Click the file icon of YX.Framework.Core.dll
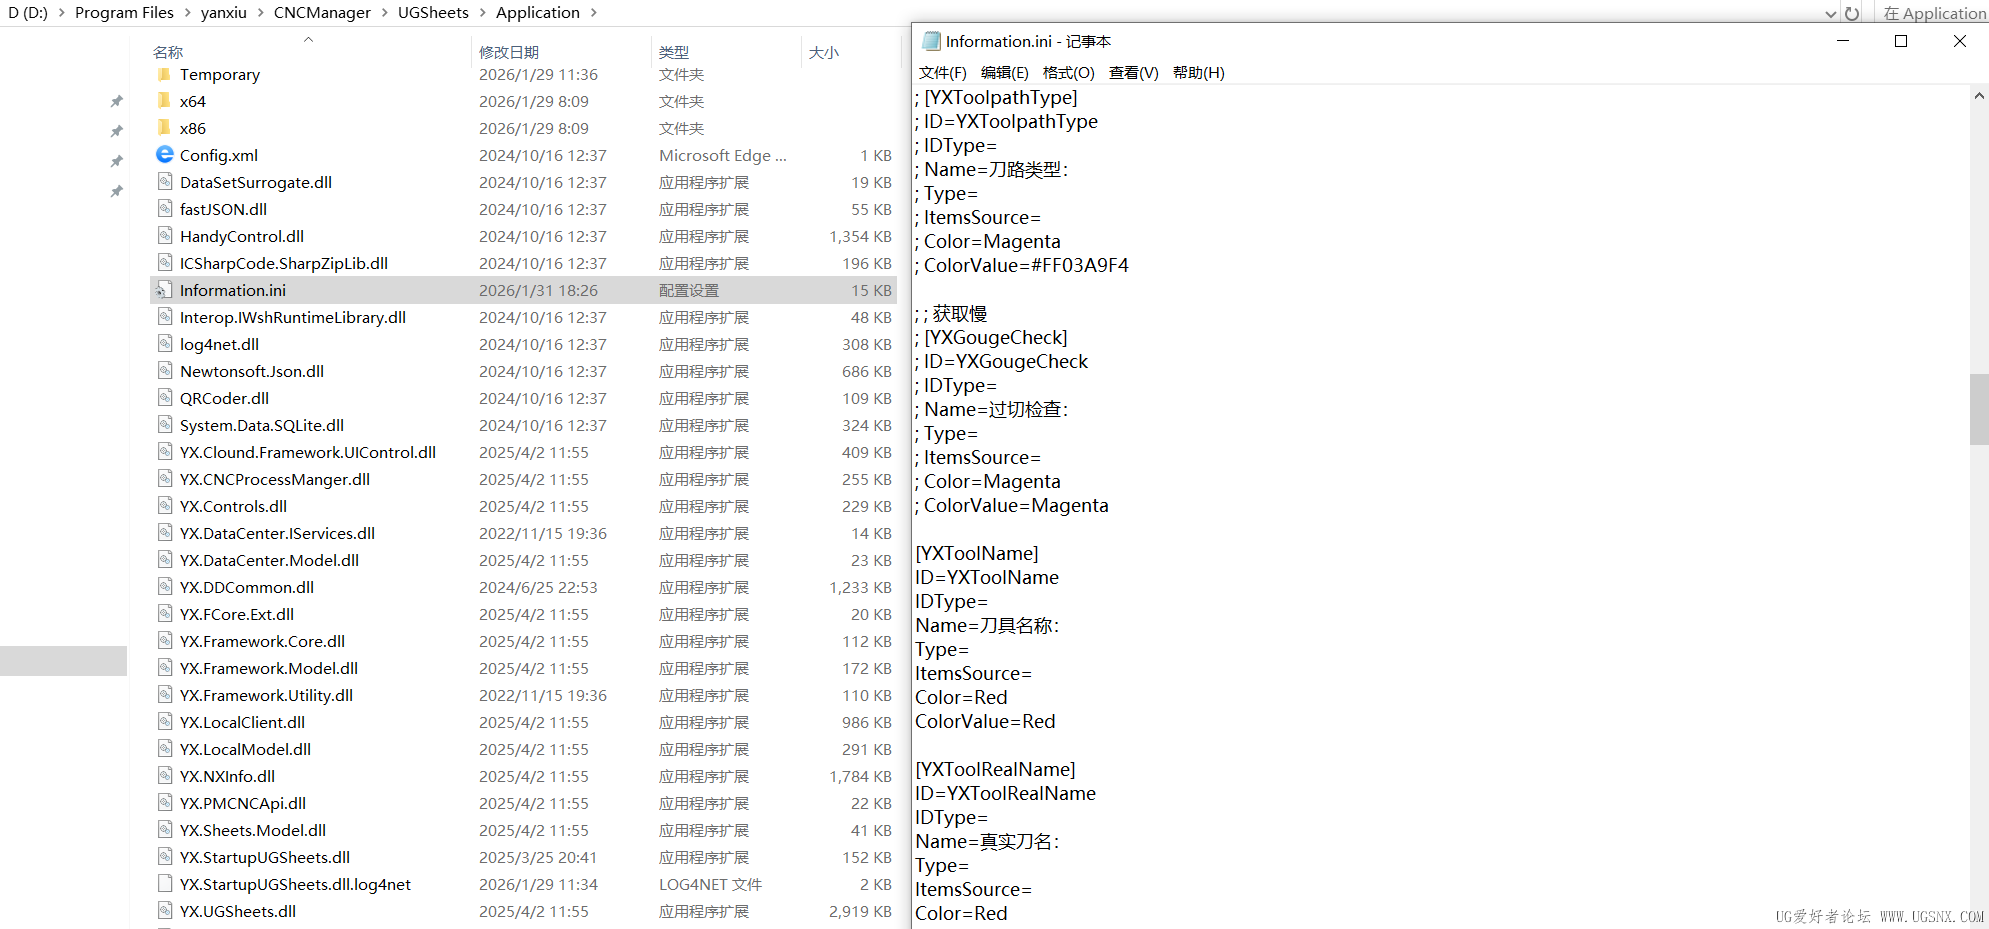 165,641
